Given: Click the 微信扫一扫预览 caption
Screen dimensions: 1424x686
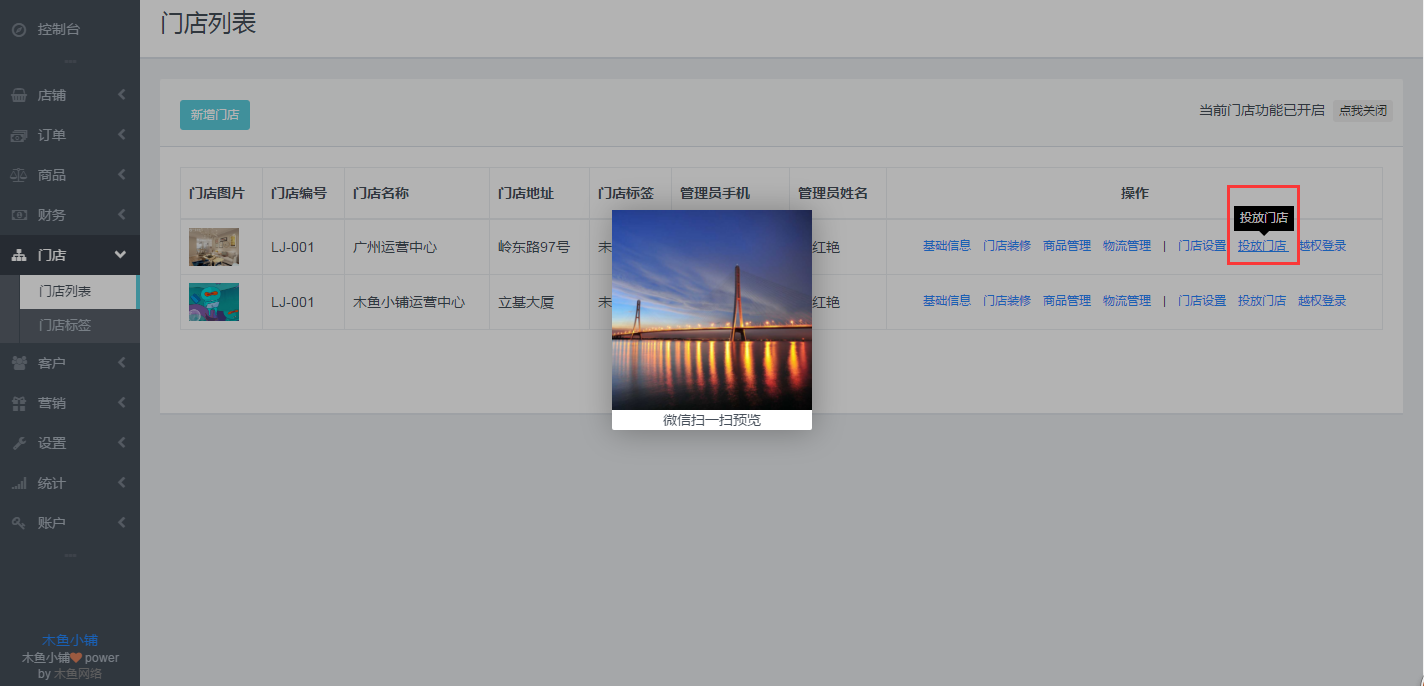Looking at the screenshot, I should [712, 420].
